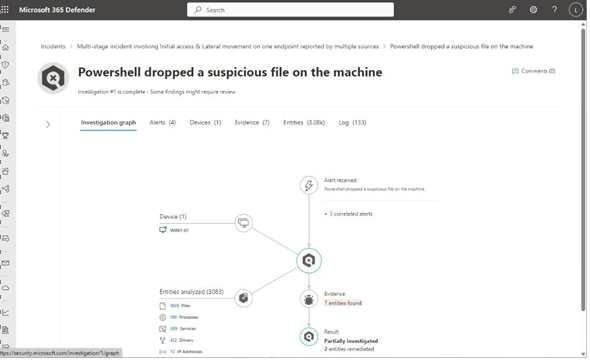This screenshot has width=590, height=360.
Task: Select the Result node at graph bottom
Action: point(309,336)
